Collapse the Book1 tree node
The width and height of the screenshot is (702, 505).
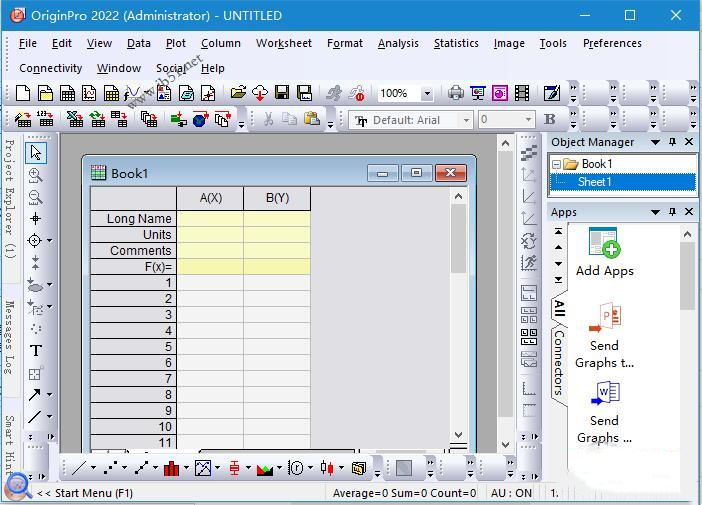556,164
